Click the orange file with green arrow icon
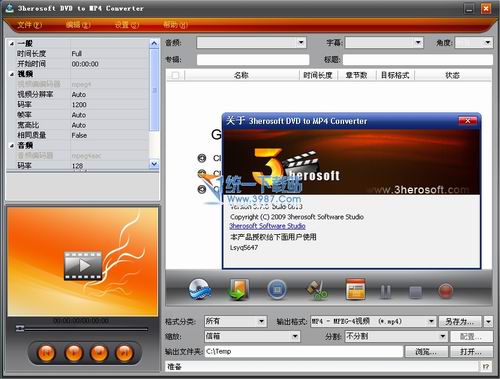Screen dimensions: 500x379 click(x=239, y=289)
